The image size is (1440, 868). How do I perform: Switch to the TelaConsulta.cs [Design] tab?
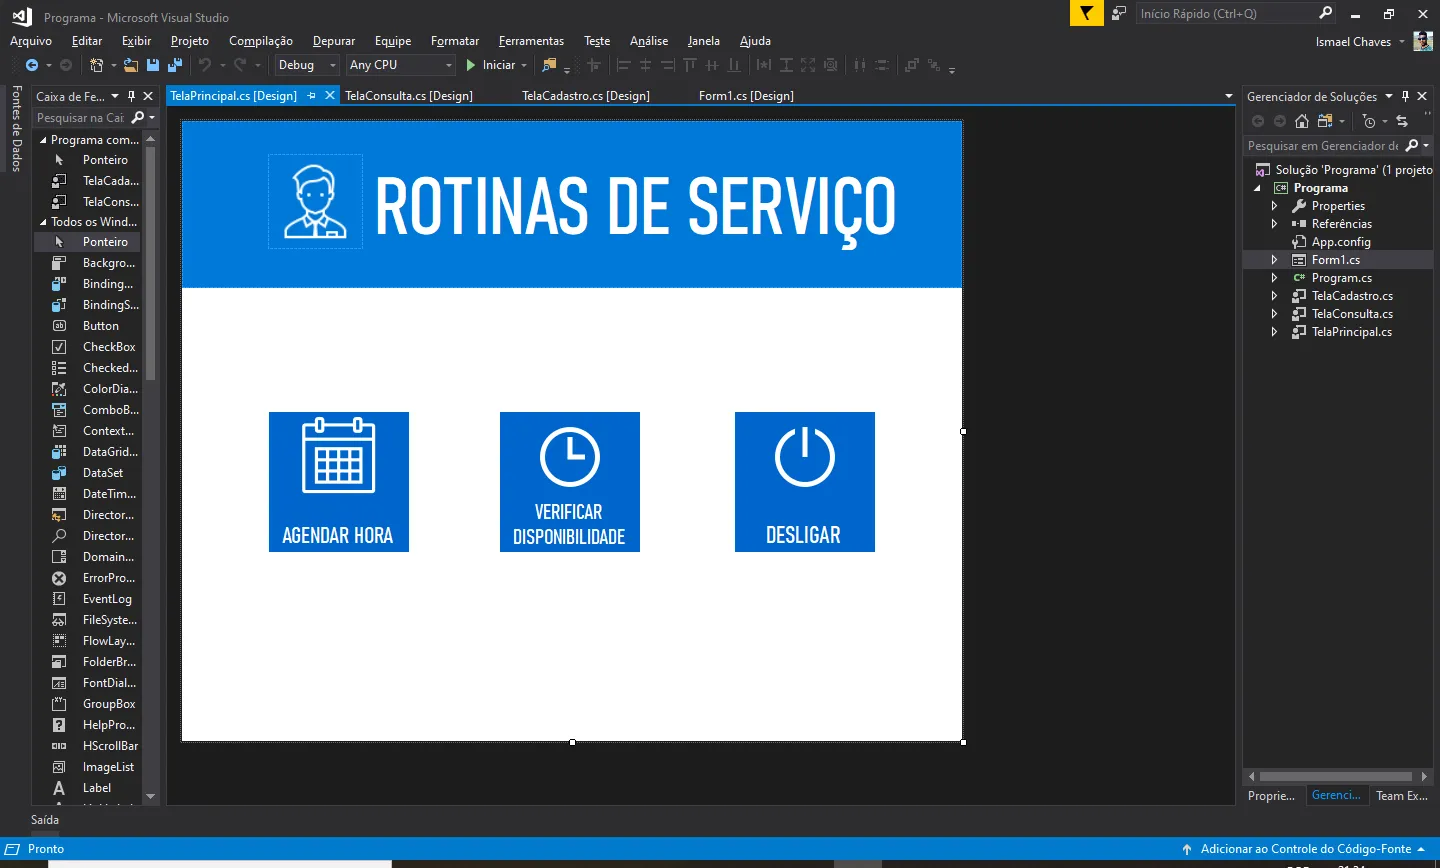(409, 96)
